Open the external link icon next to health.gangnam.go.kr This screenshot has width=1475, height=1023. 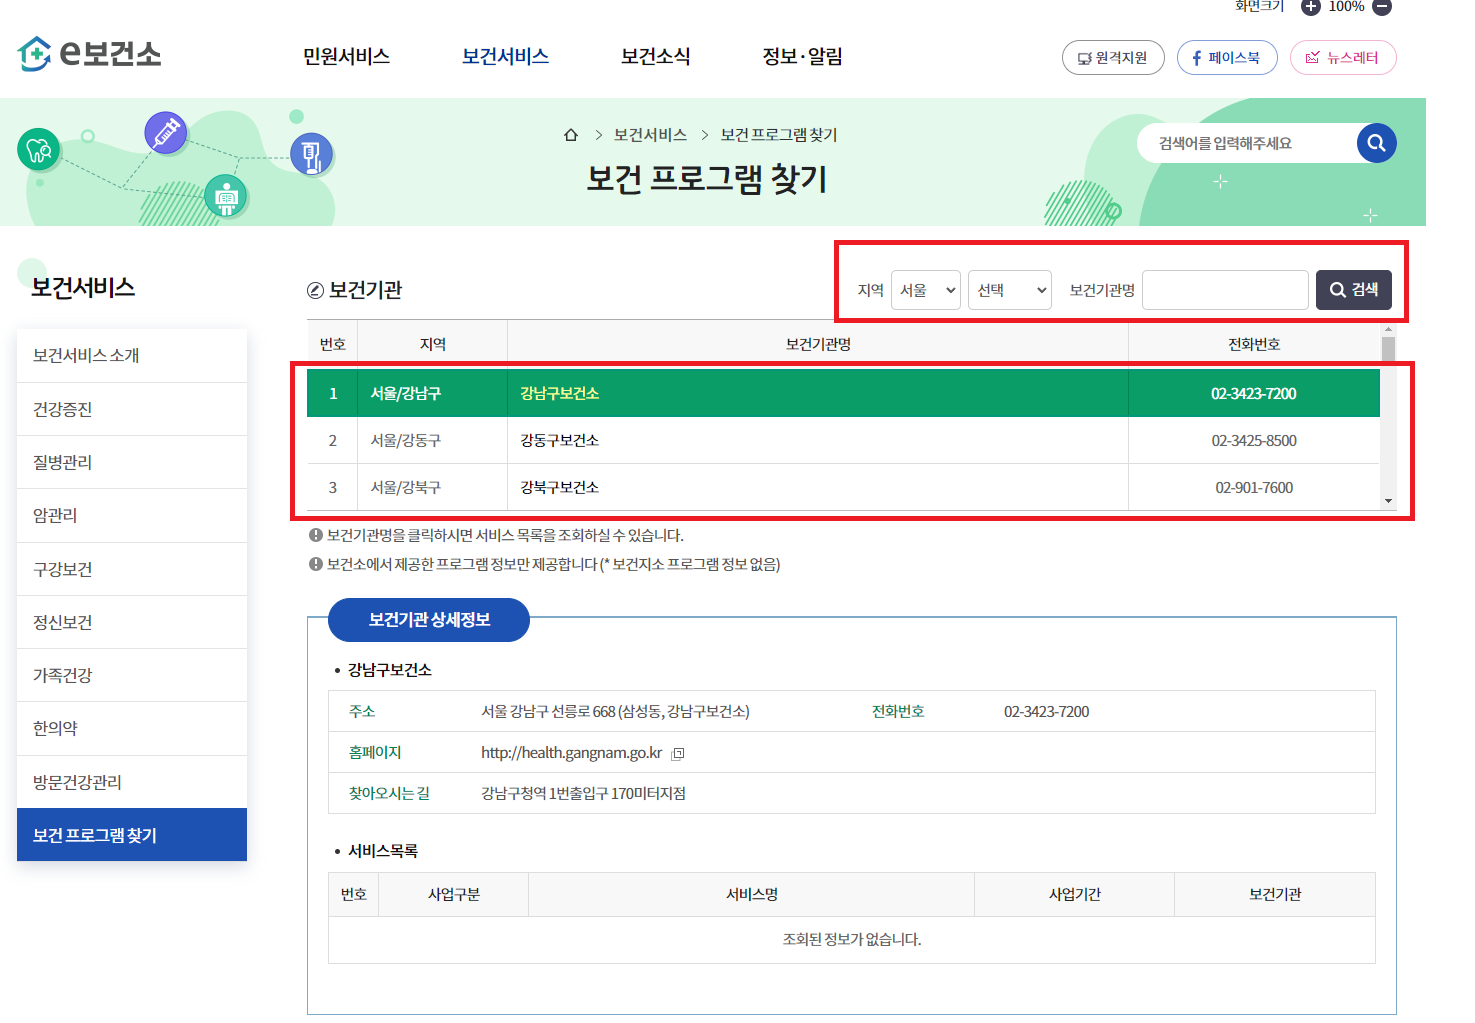677,752
